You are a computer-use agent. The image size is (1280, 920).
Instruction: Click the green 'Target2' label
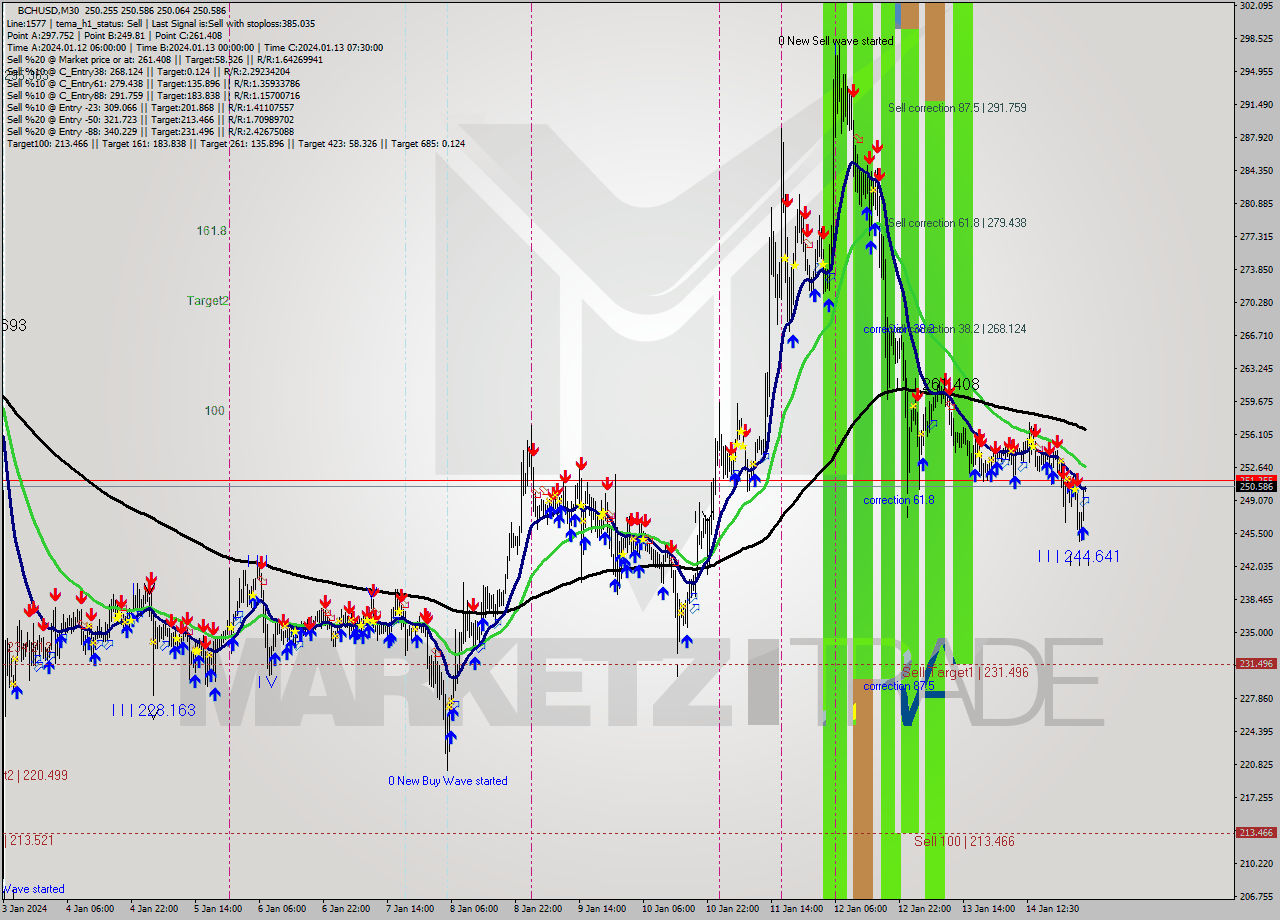207,300
